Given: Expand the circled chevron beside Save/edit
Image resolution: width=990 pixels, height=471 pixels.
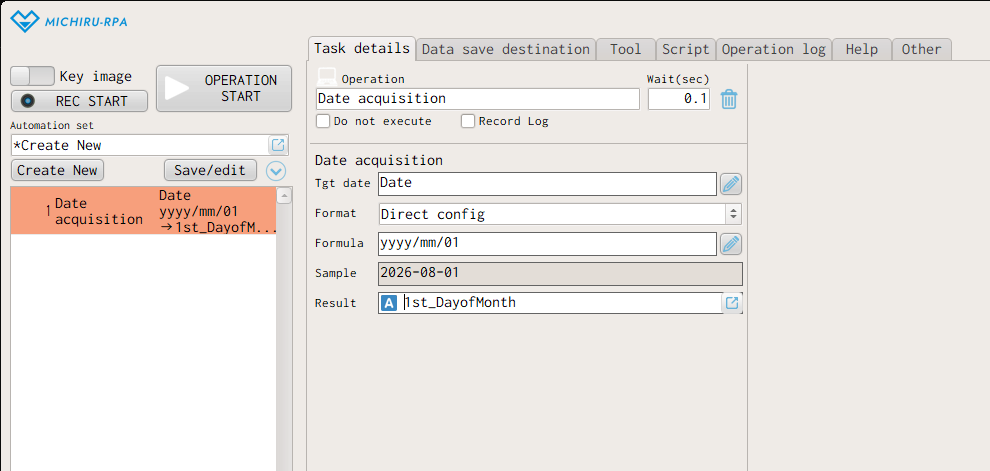Looking at the screenshot, I should pos(276,170).
